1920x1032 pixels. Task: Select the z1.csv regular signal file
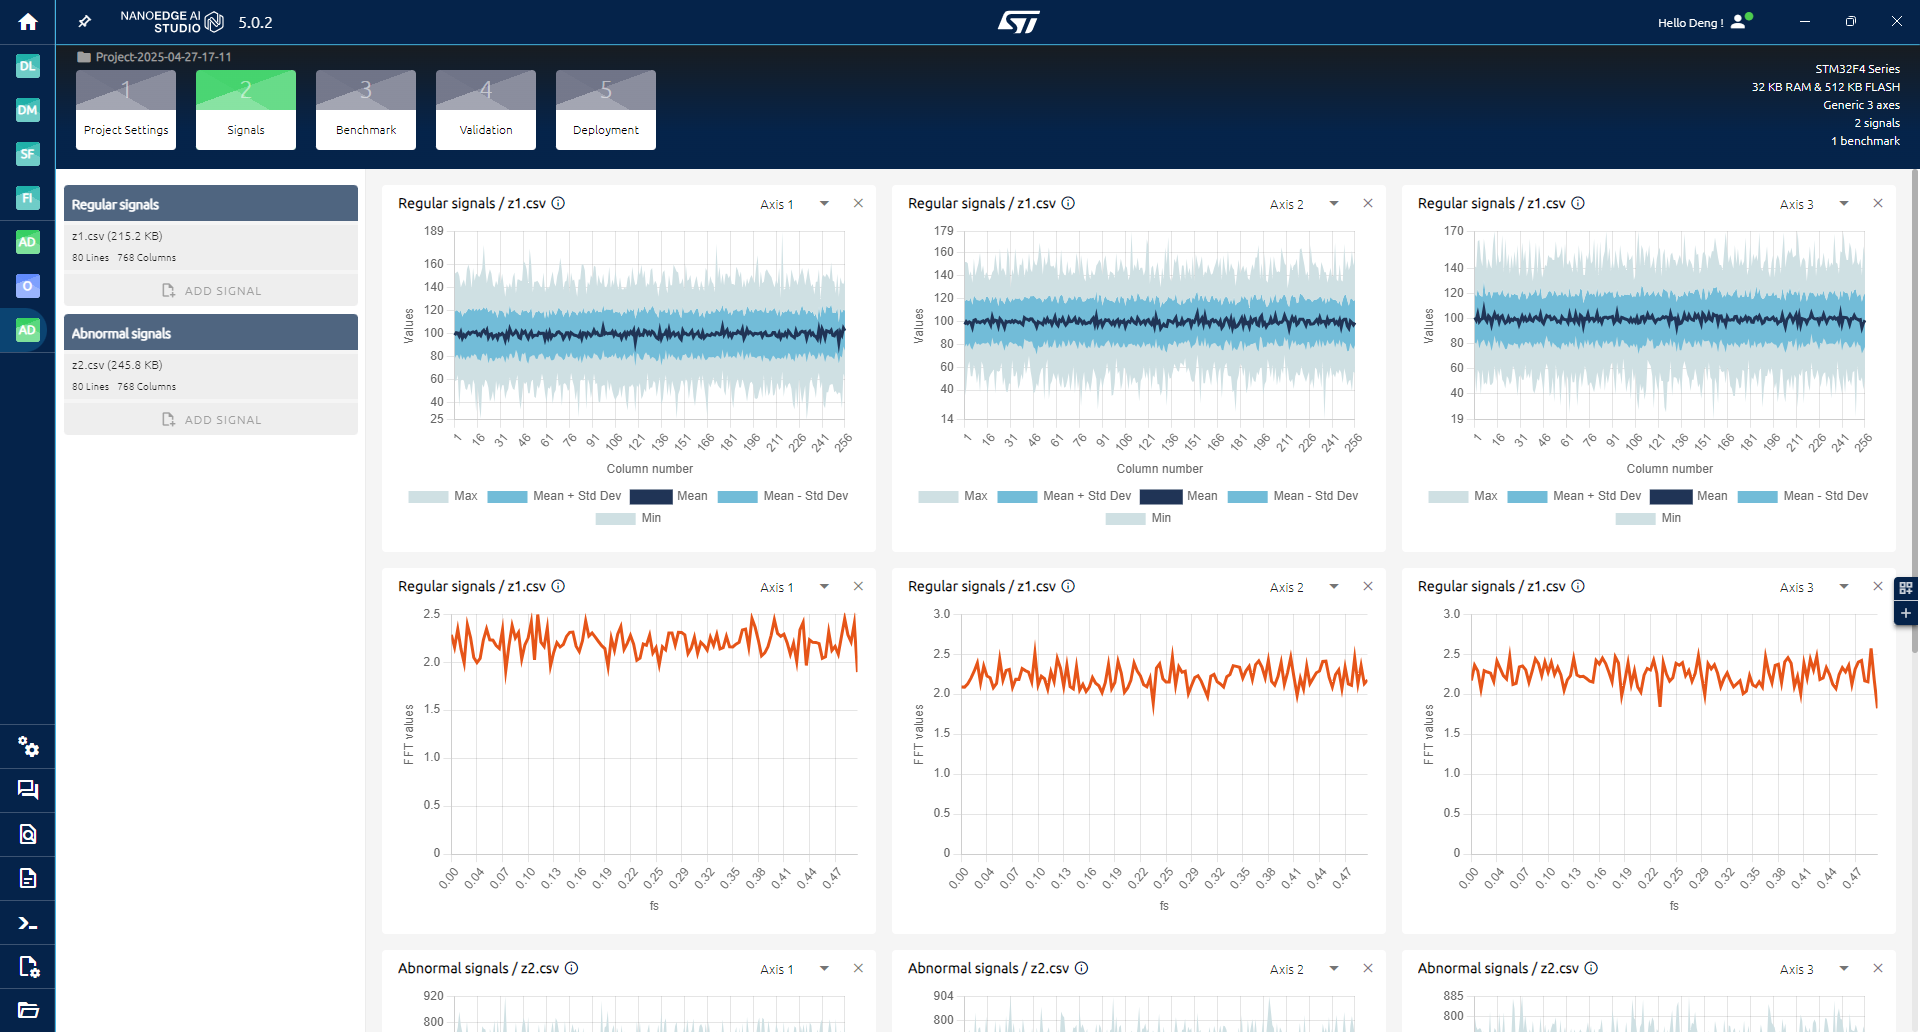click(211, 246)
